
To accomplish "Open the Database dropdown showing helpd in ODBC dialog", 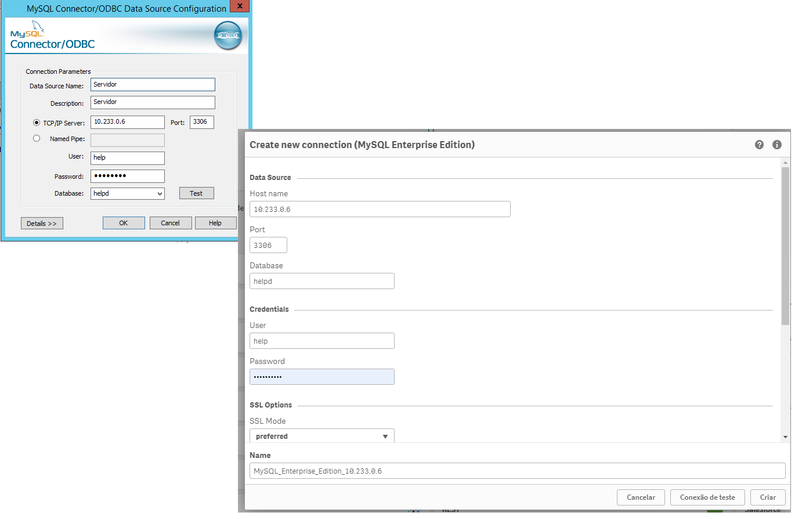I will pyautogui.click(x=127, y=193).
